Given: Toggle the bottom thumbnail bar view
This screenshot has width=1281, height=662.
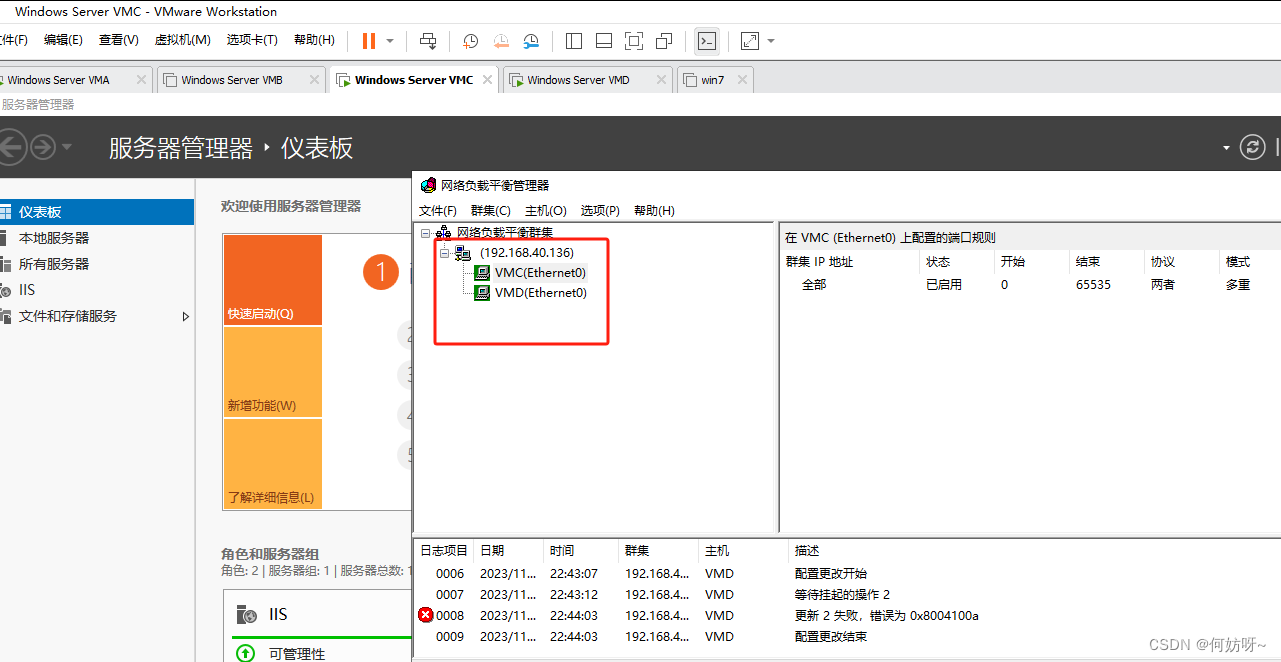Looking at the screenshot, I should click(x=603, y=41).
